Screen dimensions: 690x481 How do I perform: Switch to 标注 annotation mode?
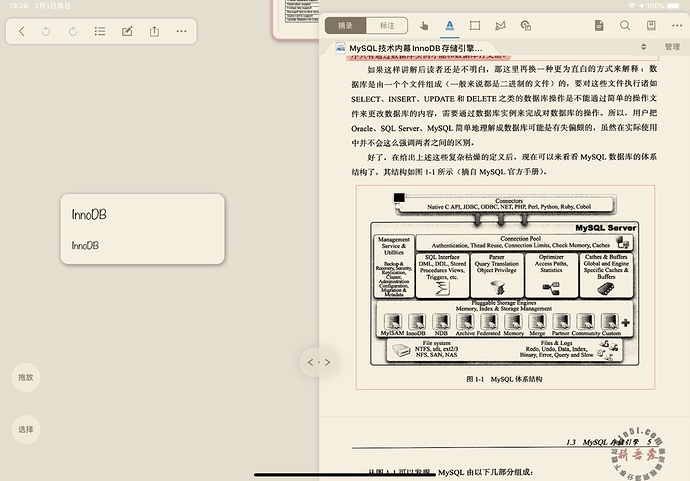[x=387, y=26]
